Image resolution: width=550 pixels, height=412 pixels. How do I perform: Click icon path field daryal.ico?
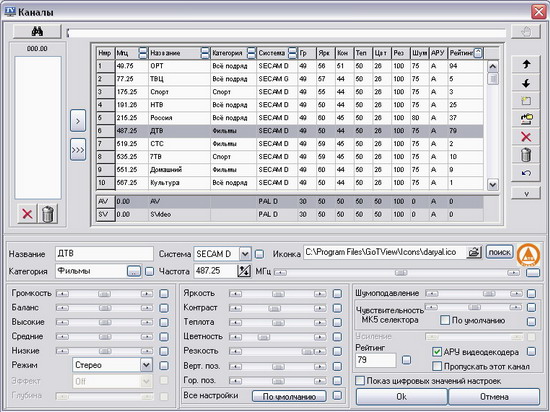point(385,252)
